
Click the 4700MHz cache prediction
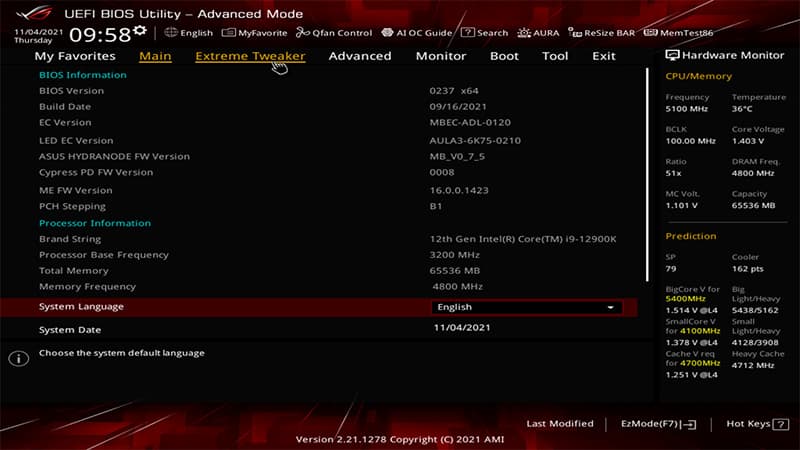tap(699, 363)
